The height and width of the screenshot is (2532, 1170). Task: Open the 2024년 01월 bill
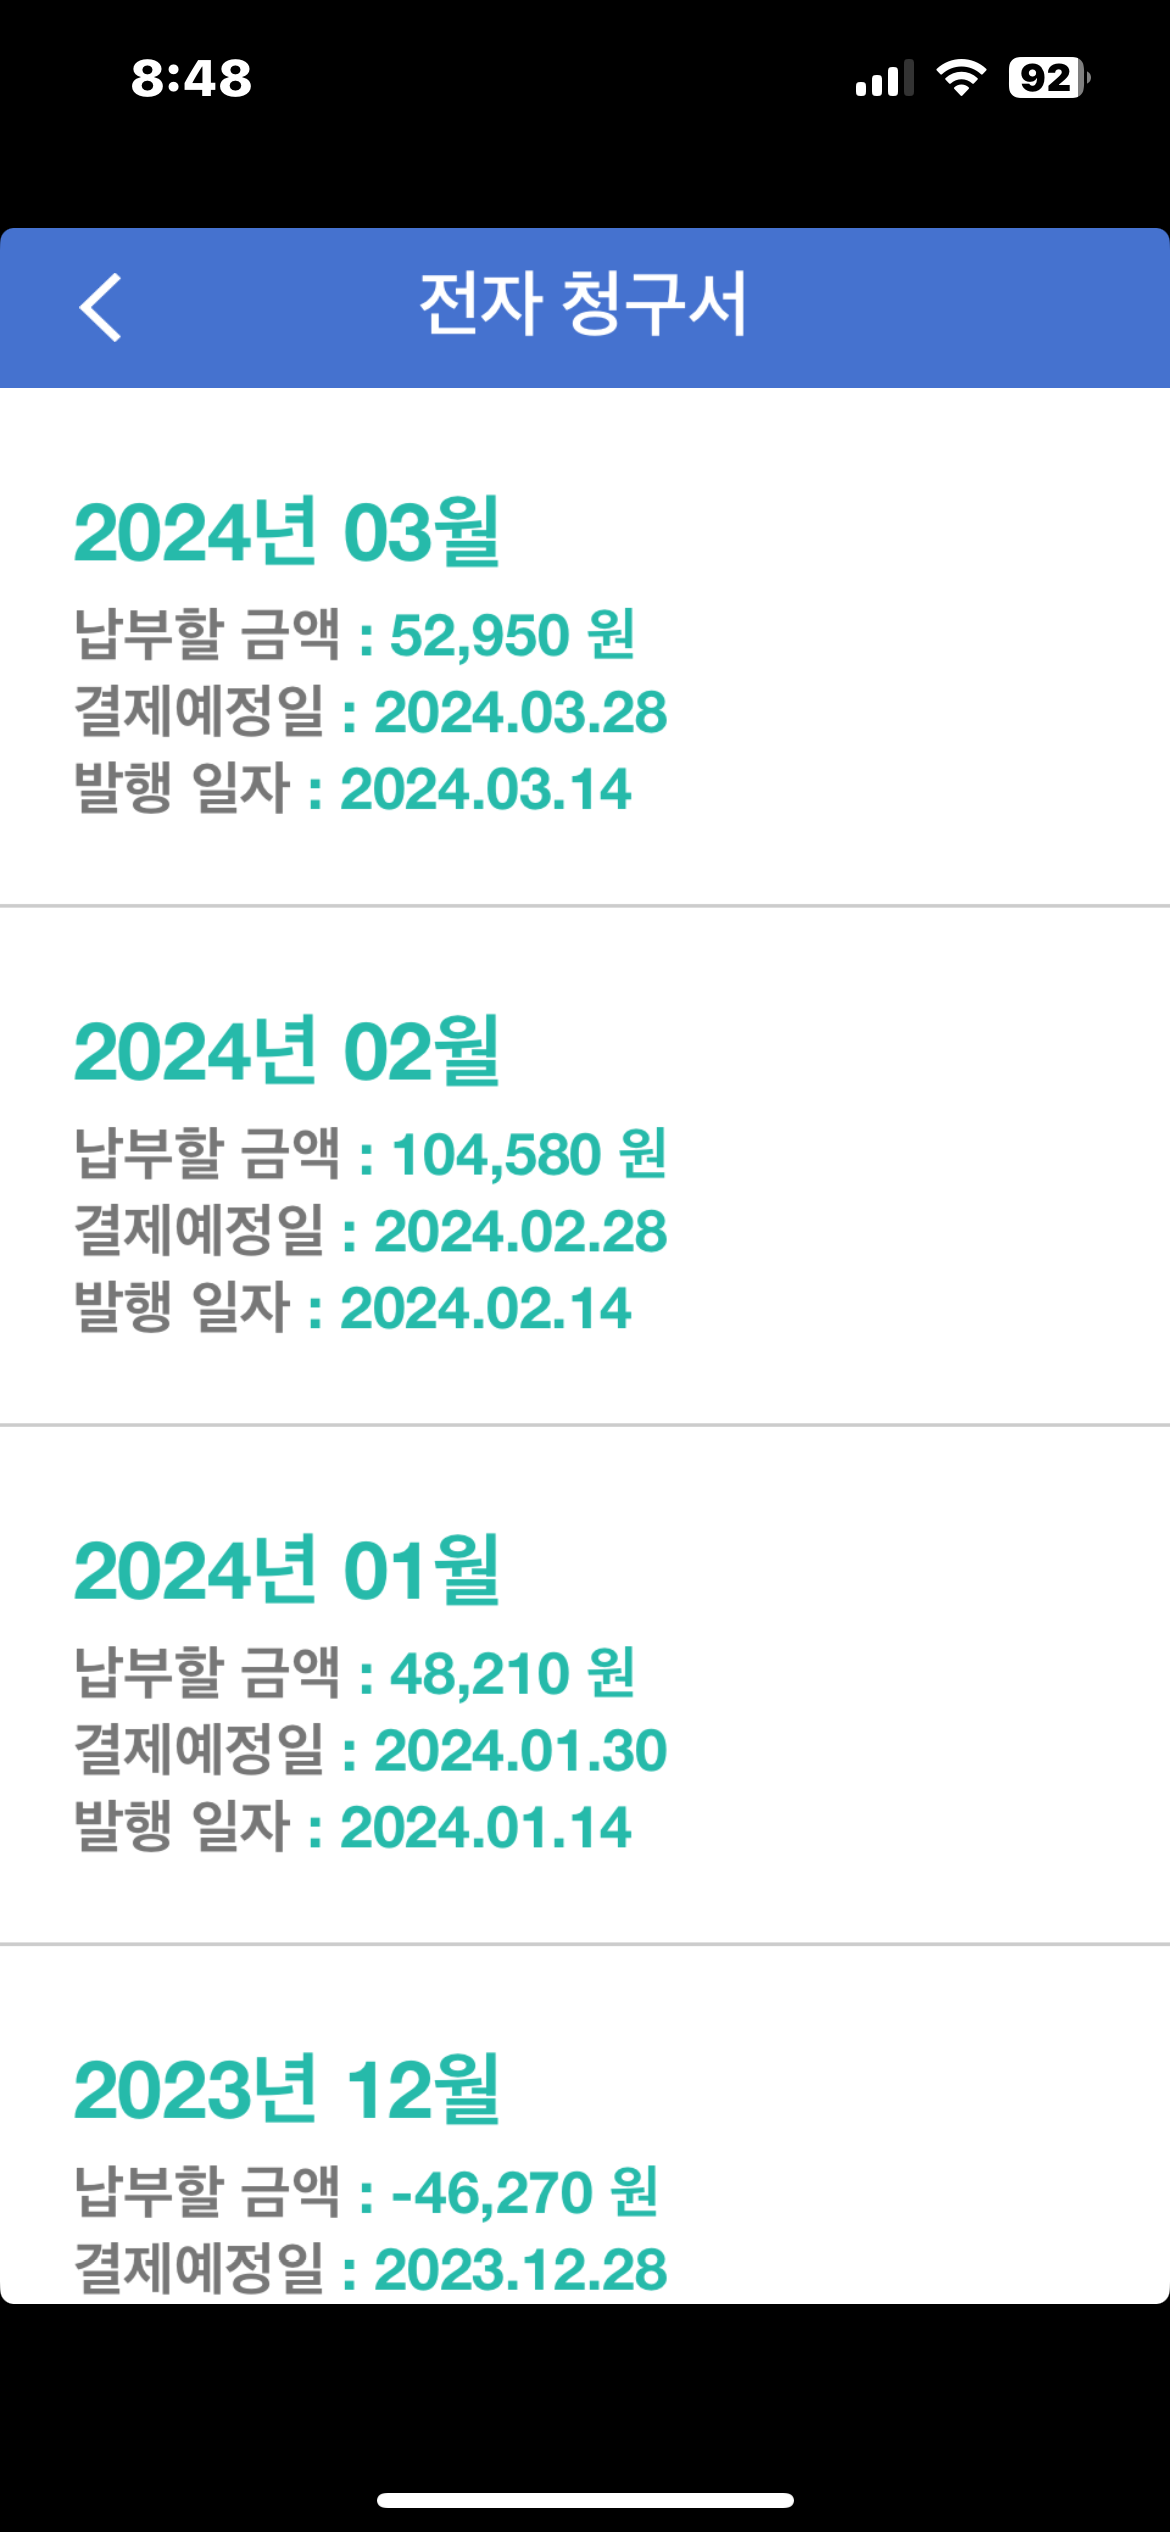pos(286,1571)
